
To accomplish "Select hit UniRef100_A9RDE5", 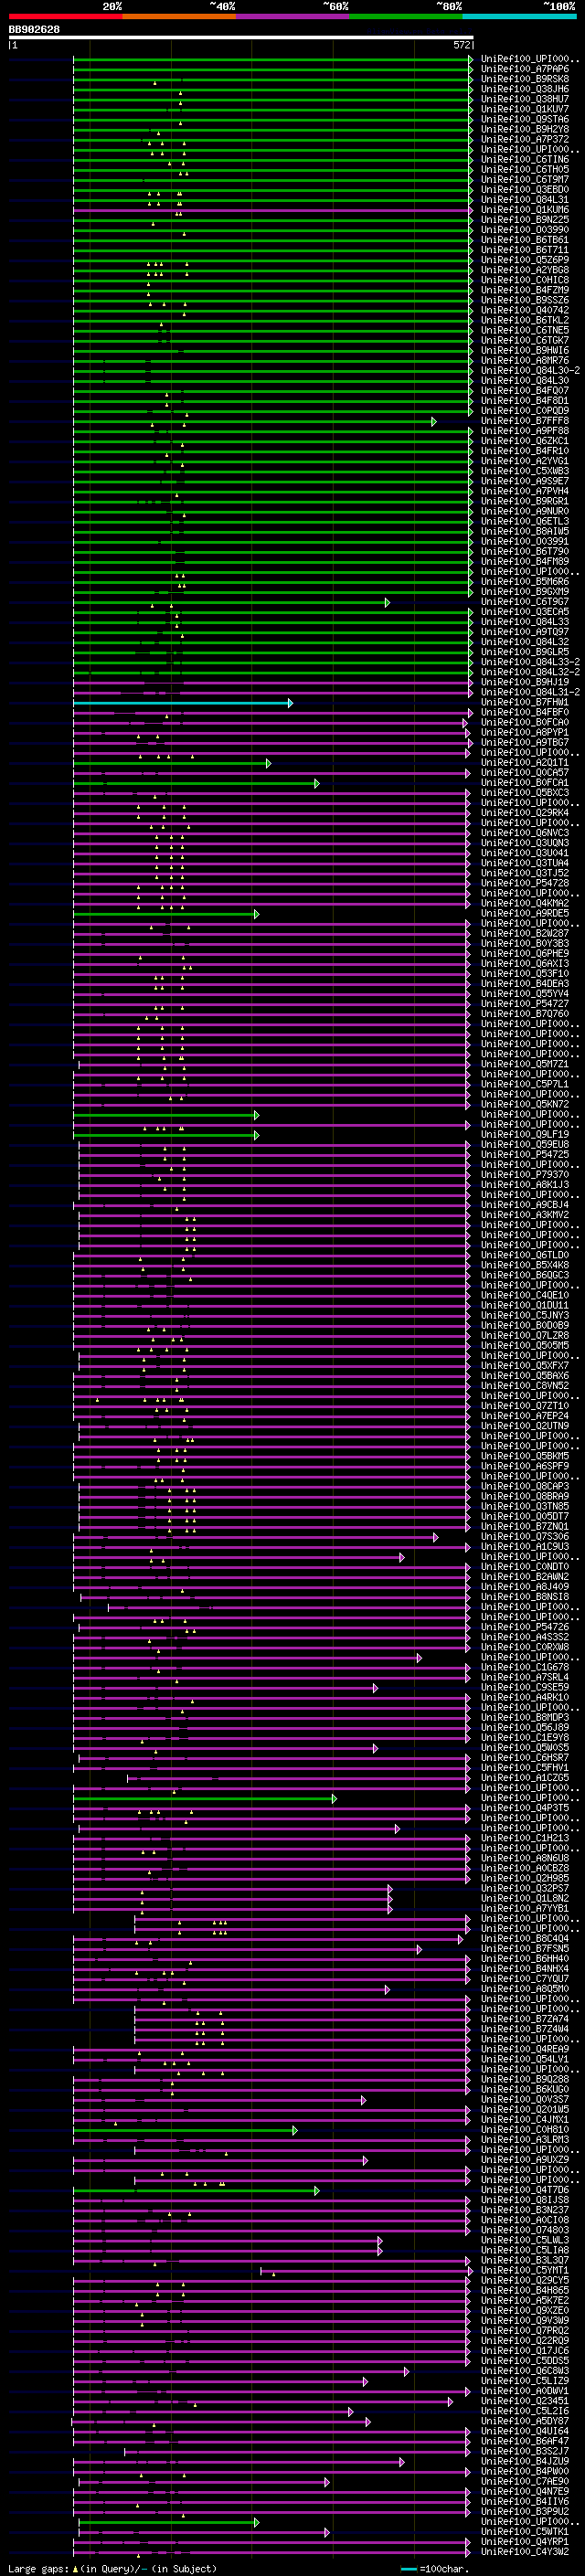I will click(524, 913).
